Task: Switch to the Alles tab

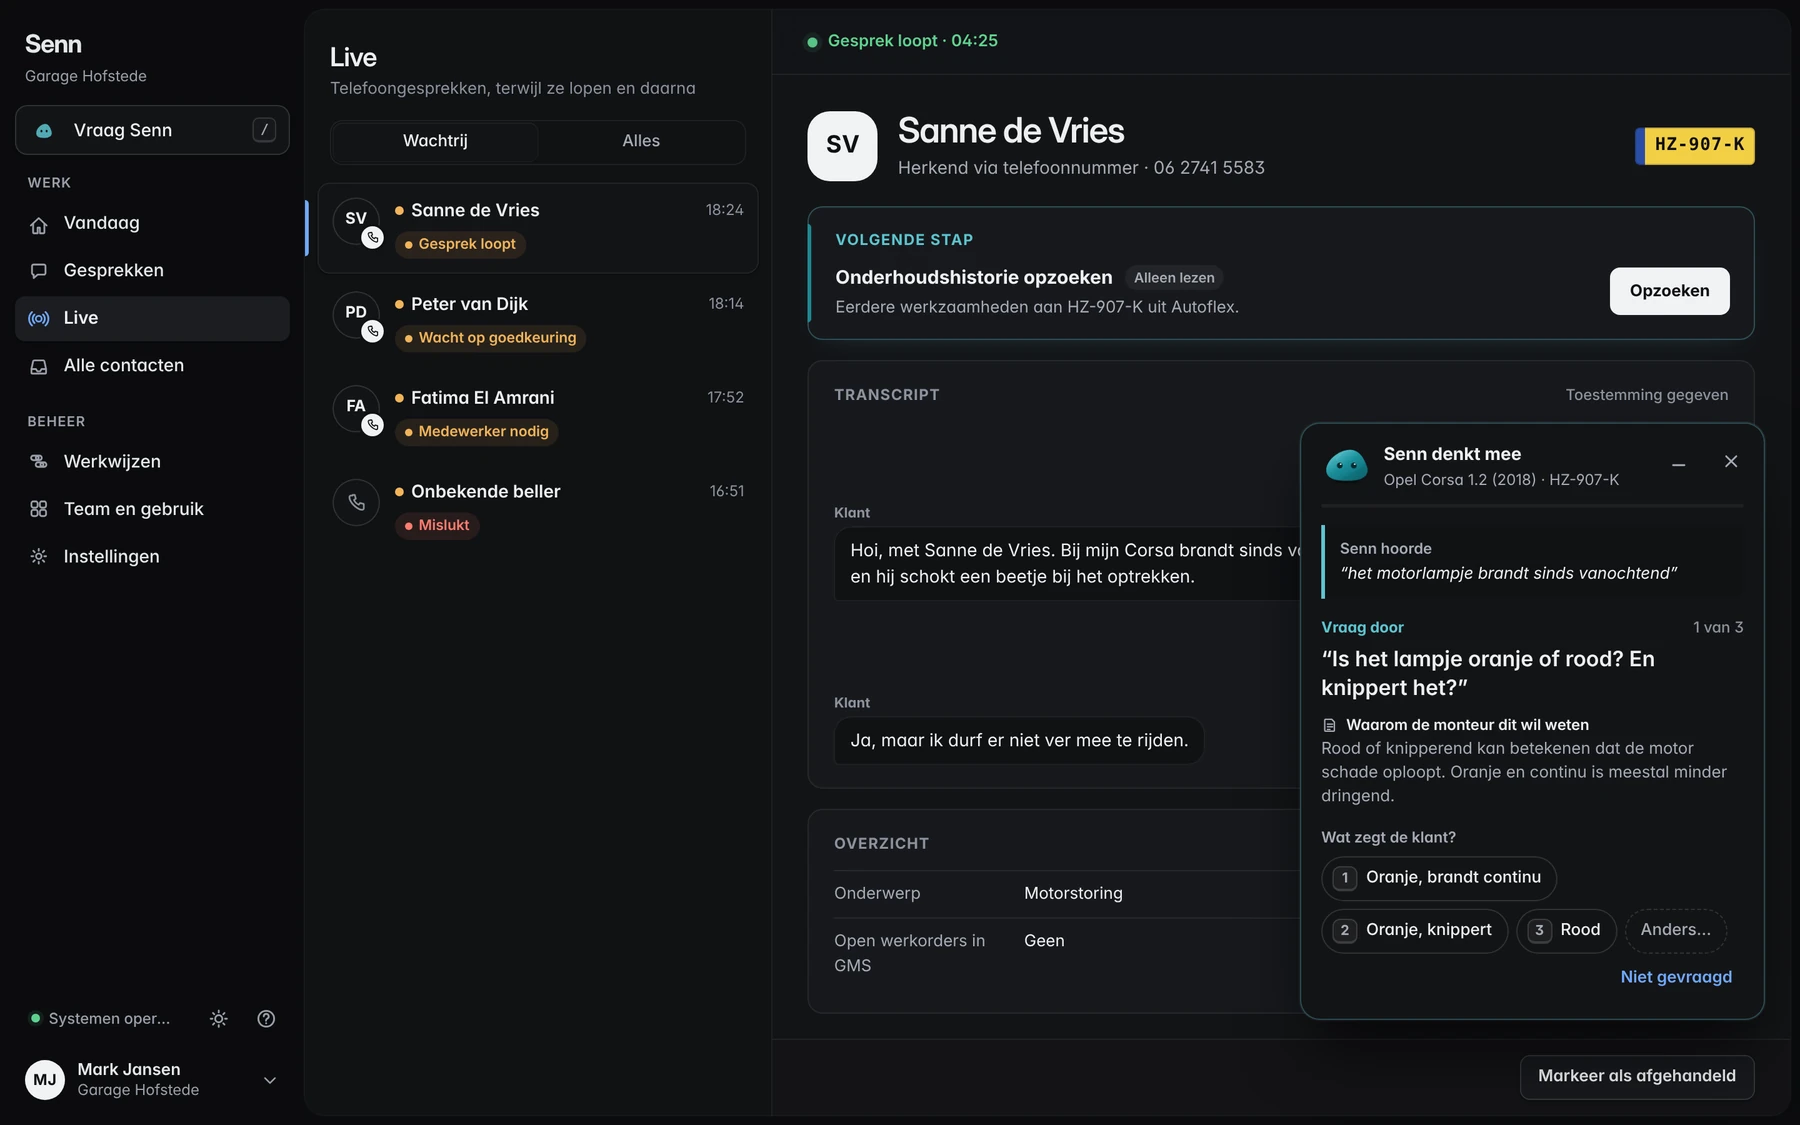Action: (x=641, y=141)
